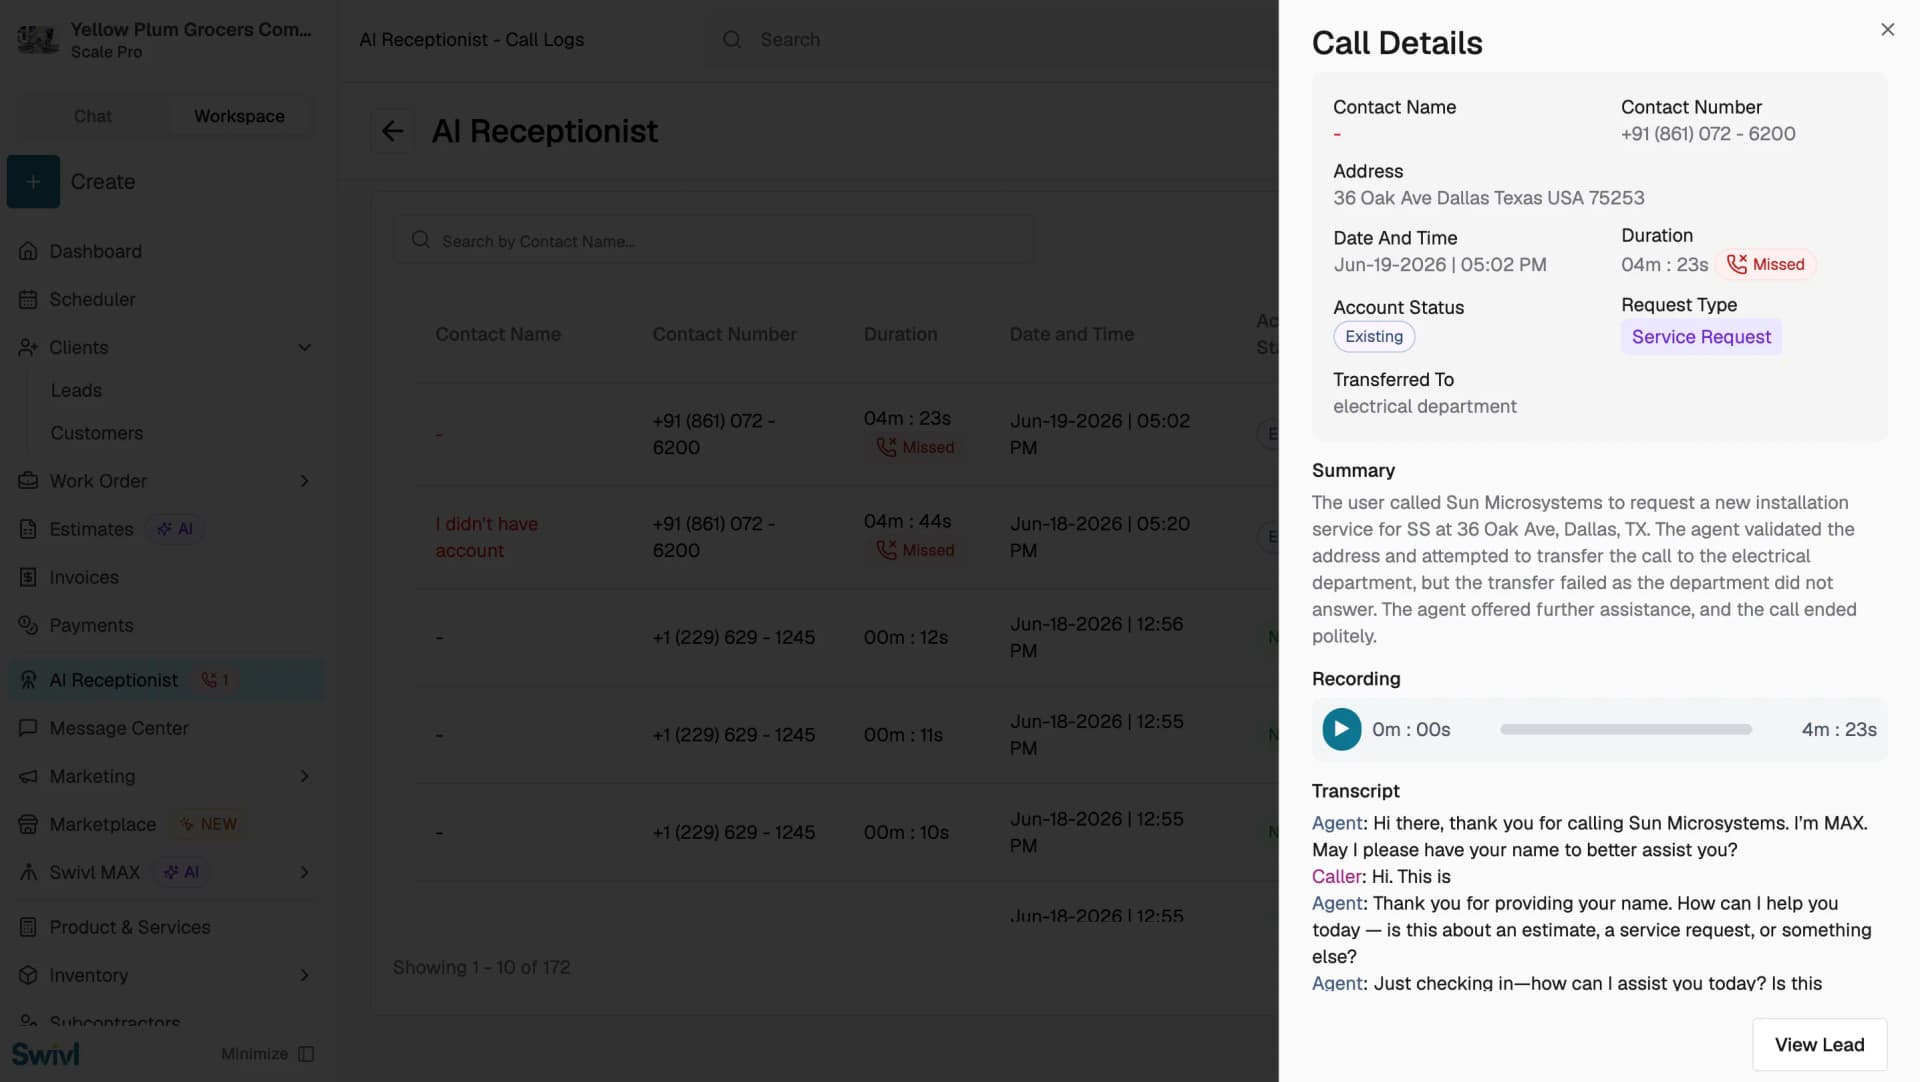Click the Jun-19-2026 | 05:02 PM cell in table
The height and width of the screenshot is (1082, 1920).
pos(1099,434)
